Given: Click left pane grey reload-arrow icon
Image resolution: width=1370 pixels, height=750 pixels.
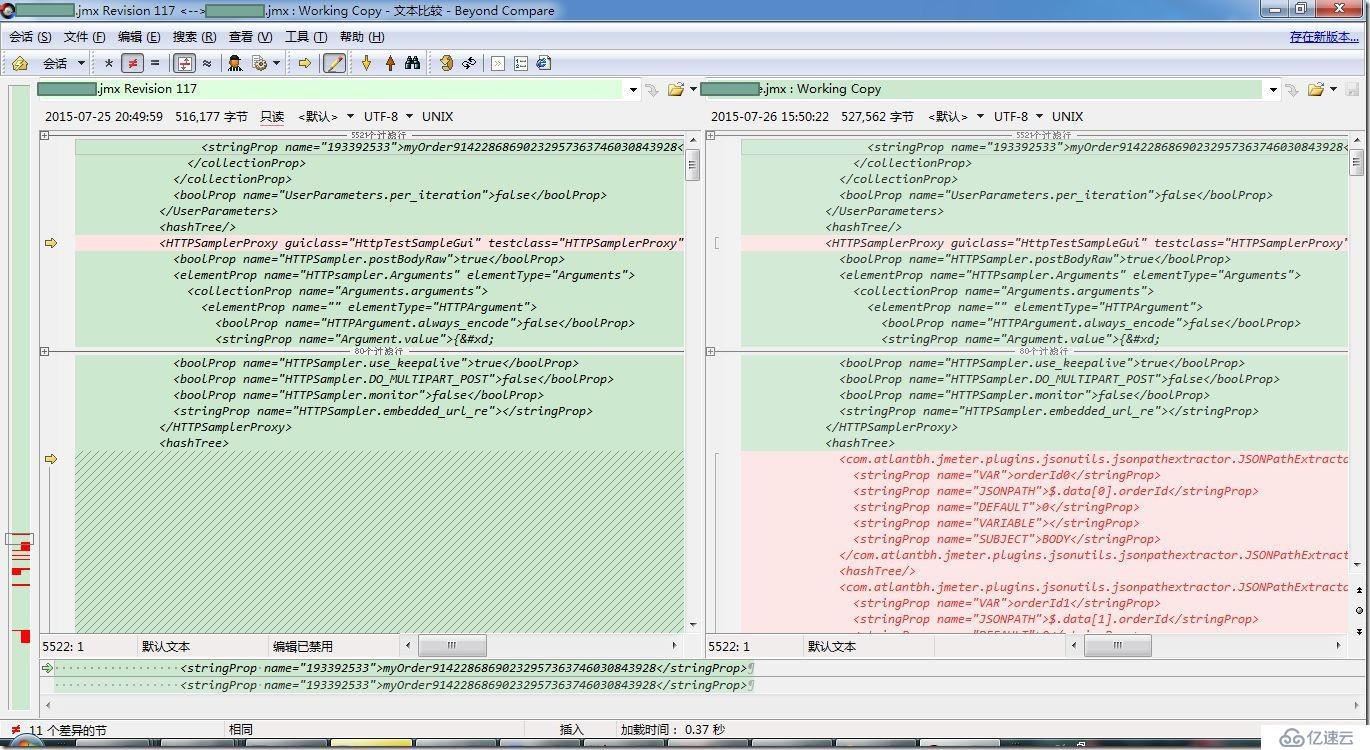Looking at the screenshot, I should click(652, 90).
